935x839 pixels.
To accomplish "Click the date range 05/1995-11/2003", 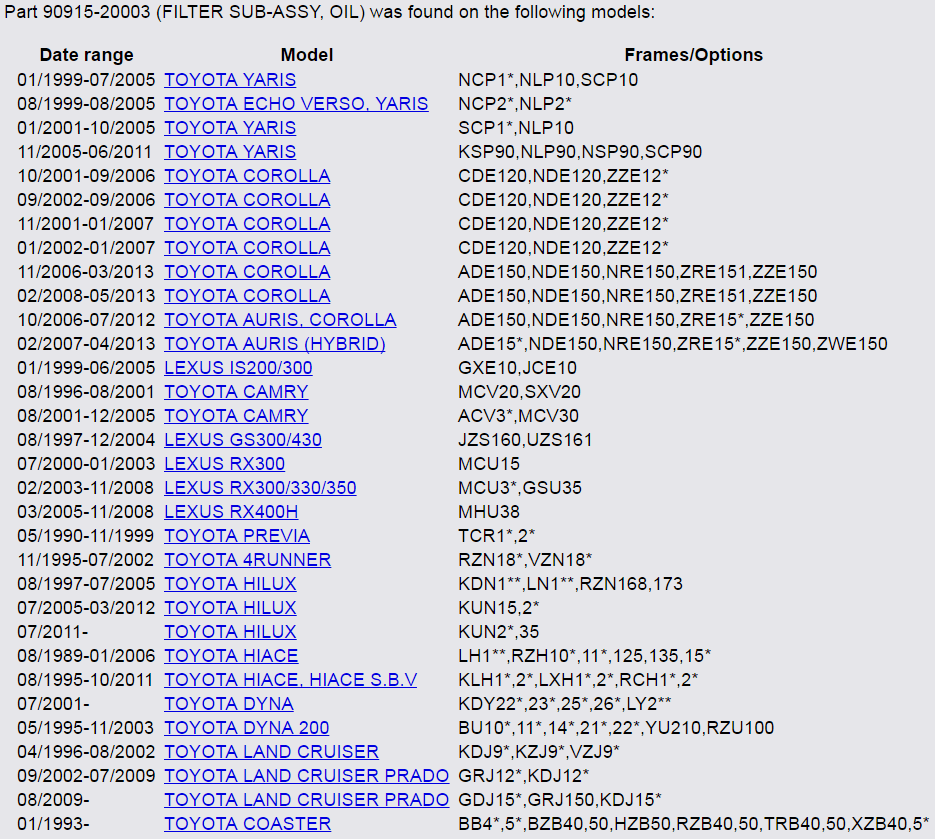I will (x=86, y=727).
